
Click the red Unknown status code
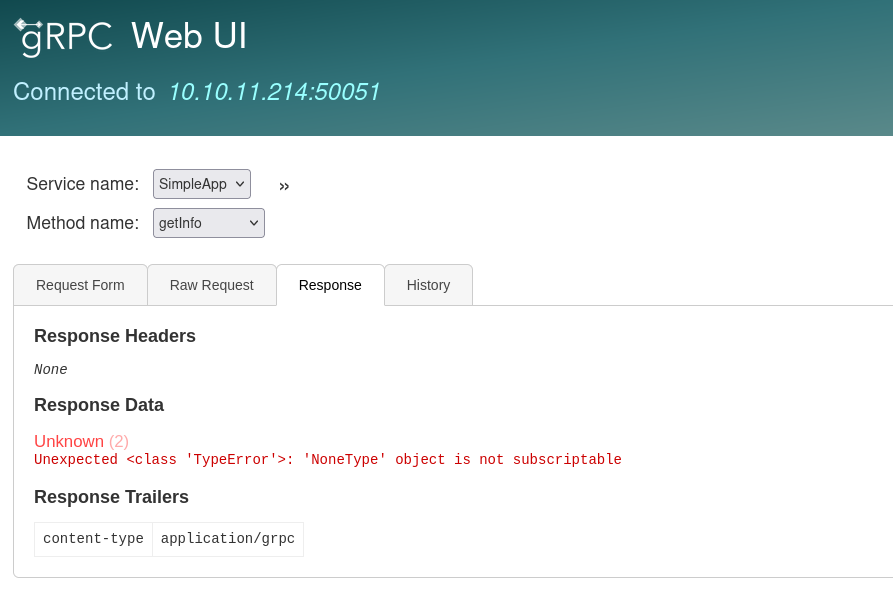[69, 441]
